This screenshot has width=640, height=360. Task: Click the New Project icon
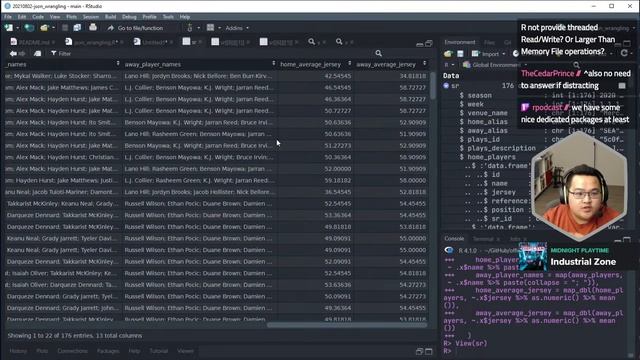pos(29,28)
